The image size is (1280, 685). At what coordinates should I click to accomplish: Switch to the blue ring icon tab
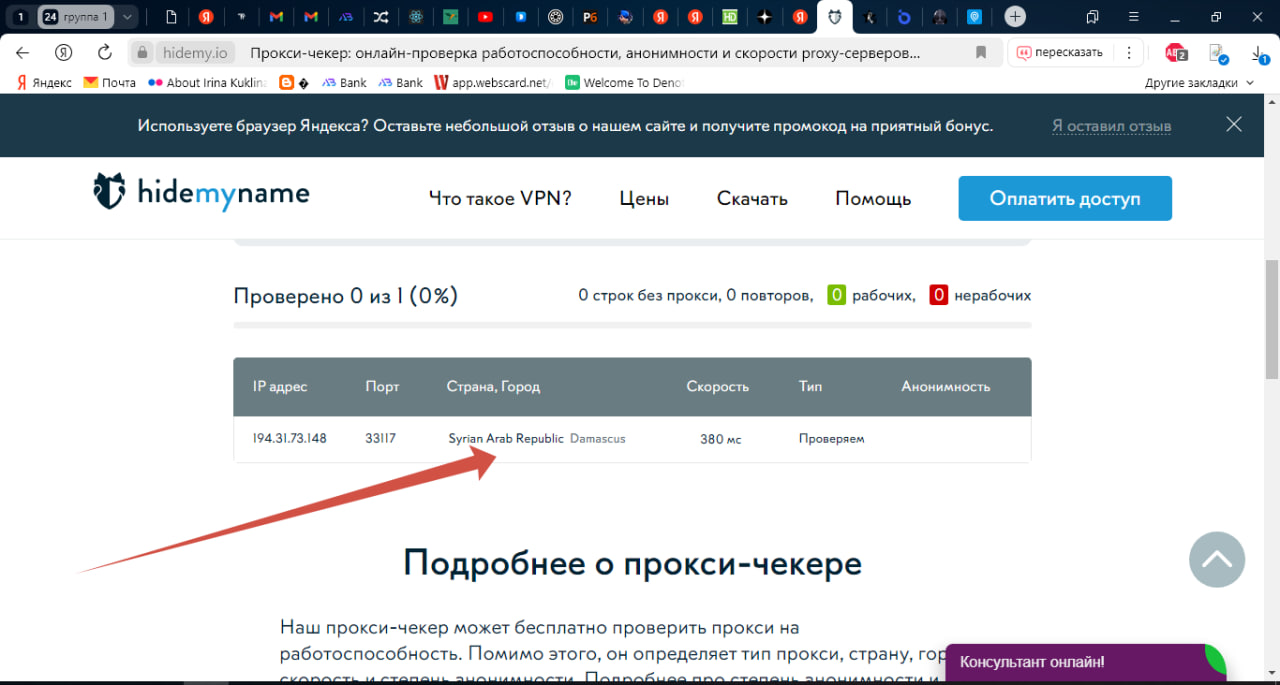[905, 17]
